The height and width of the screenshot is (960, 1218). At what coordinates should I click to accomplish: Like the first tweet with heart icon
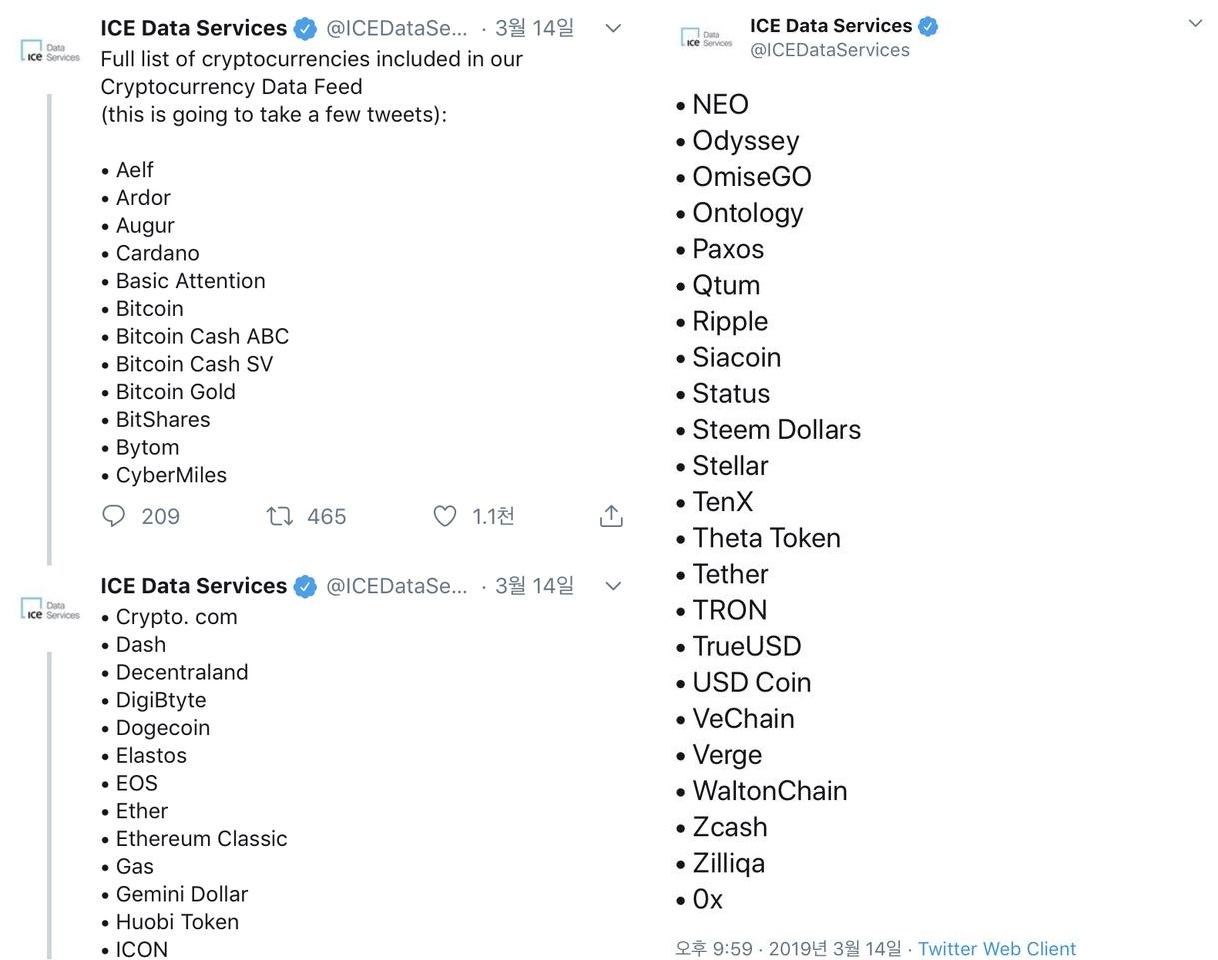pos(444,516)
